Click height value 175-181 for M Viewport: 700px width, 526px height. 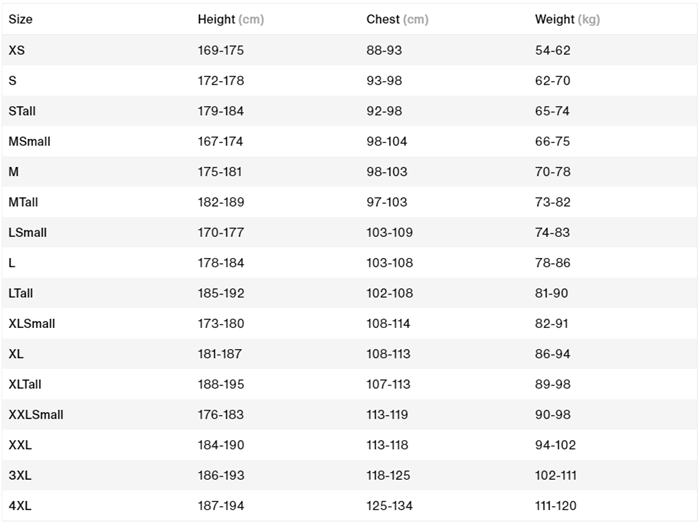(220, 172)
